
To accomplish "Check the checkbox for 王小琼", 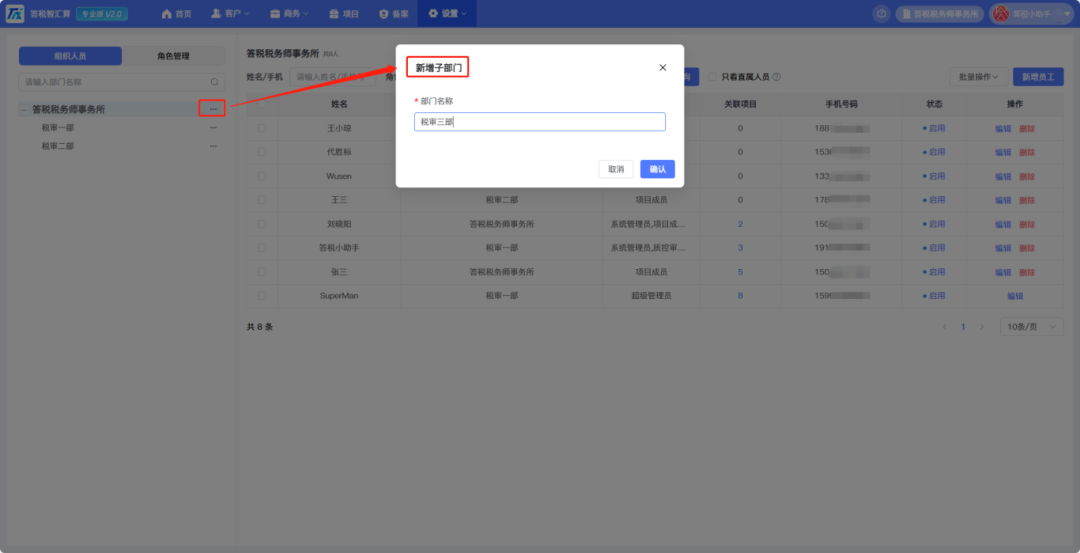I will point(262,128).
